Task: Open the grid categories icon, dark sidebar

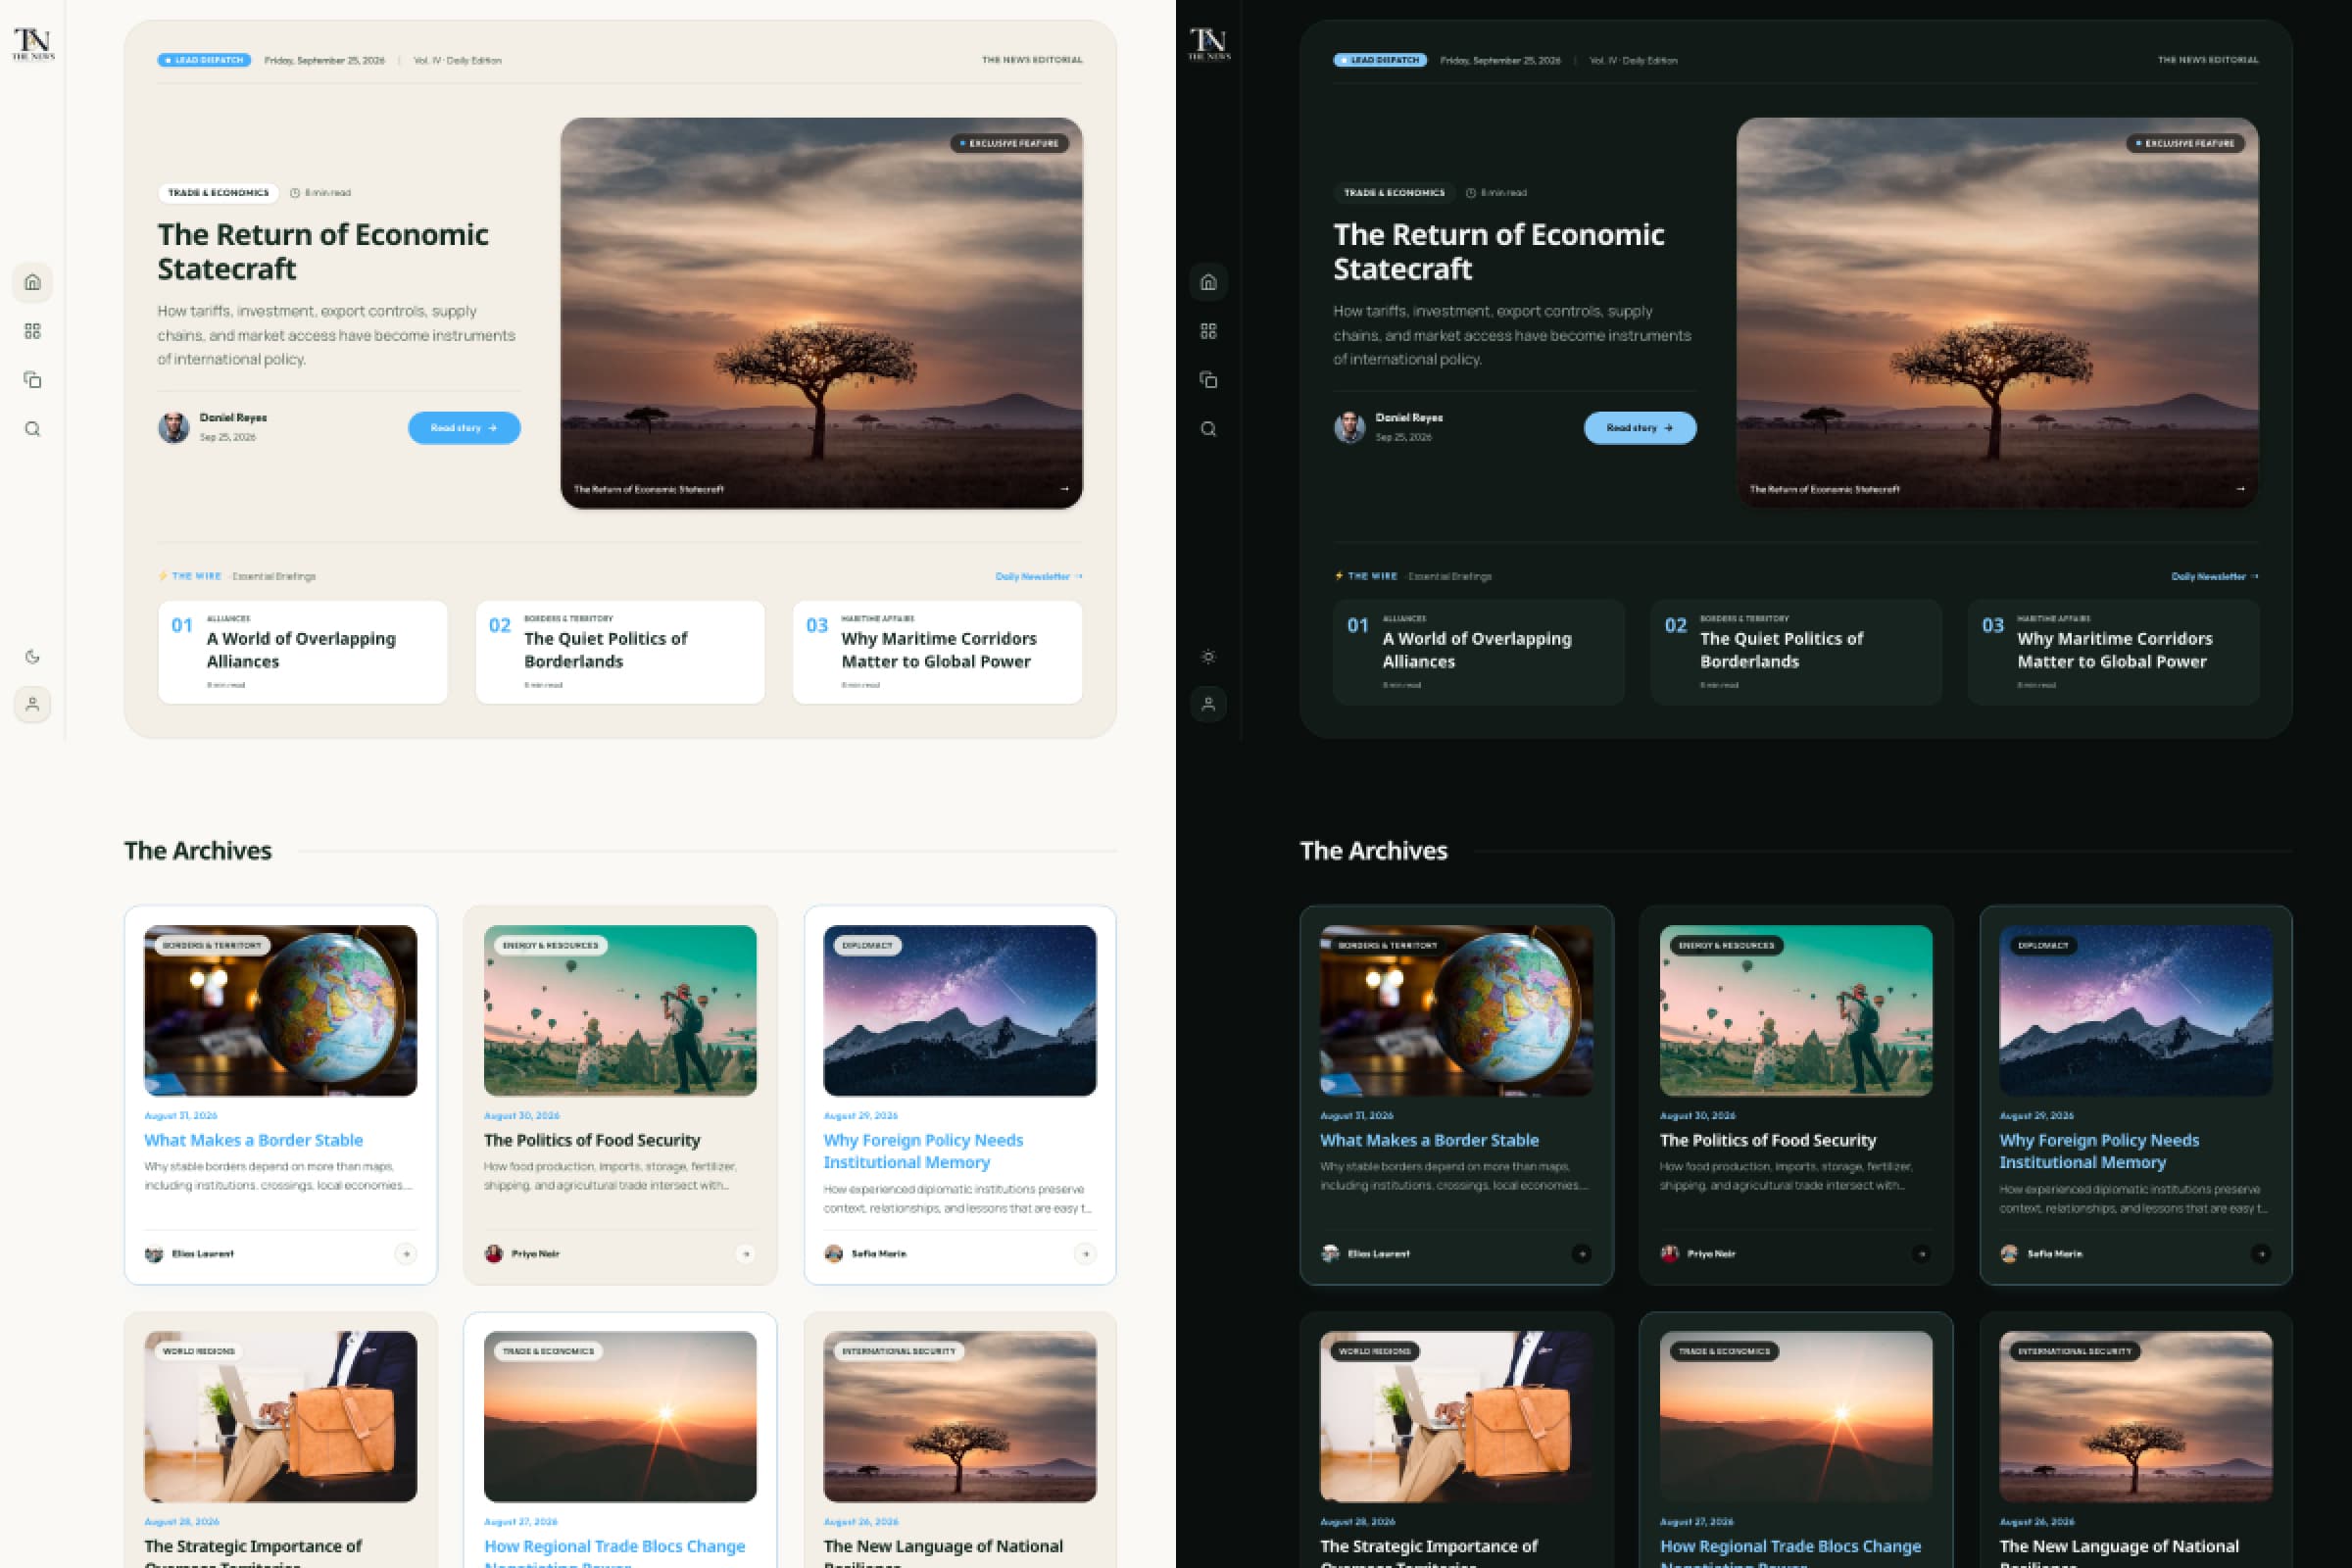Action: pos(1208,331)
